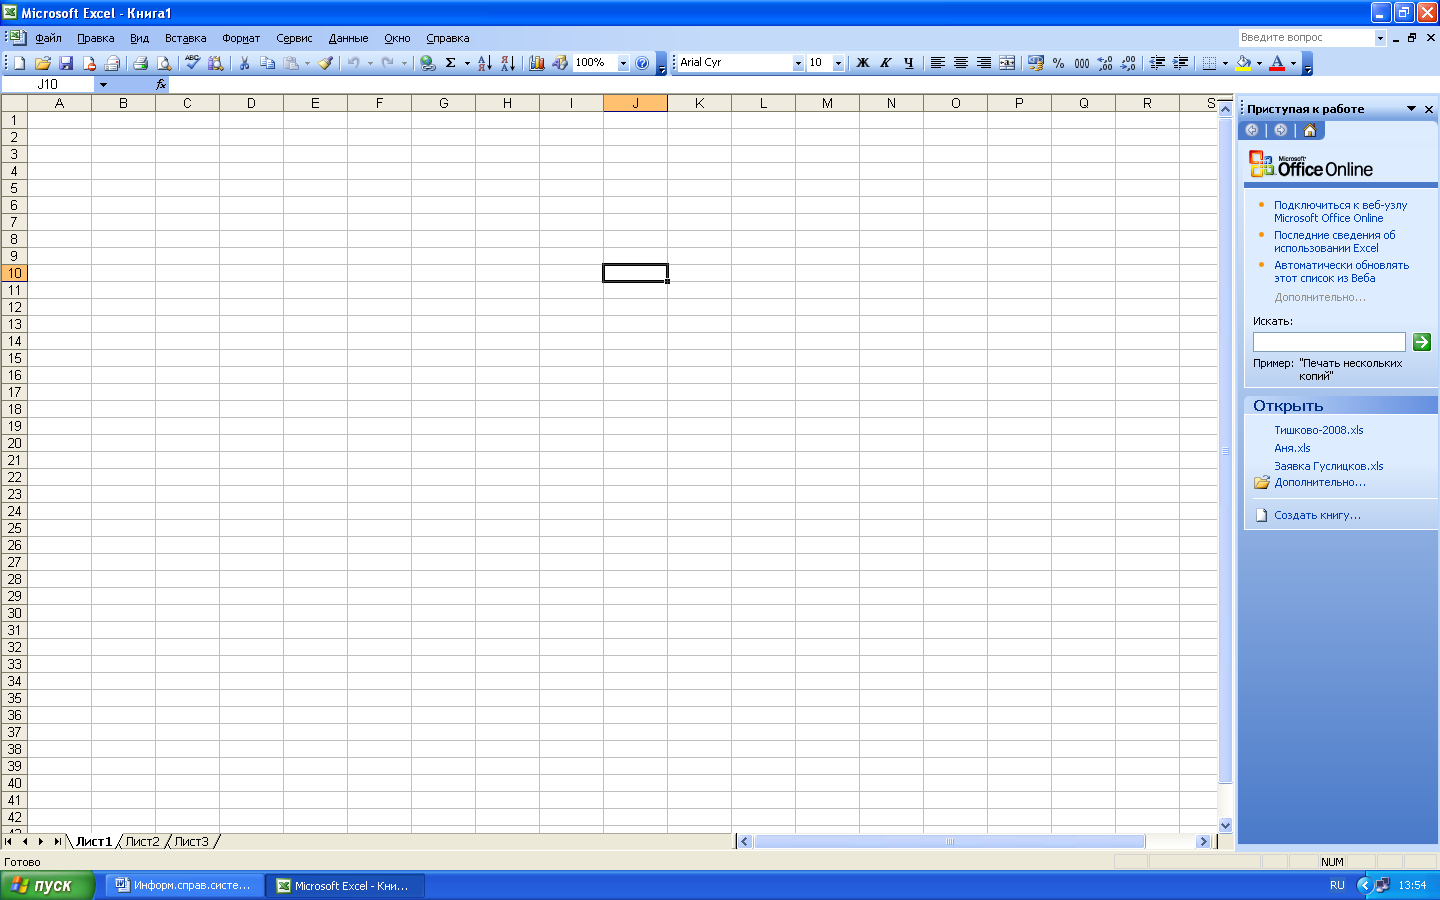Open the Формат menu
The height and width of the screenshot is (900, 1440).
tap(241, 38)
